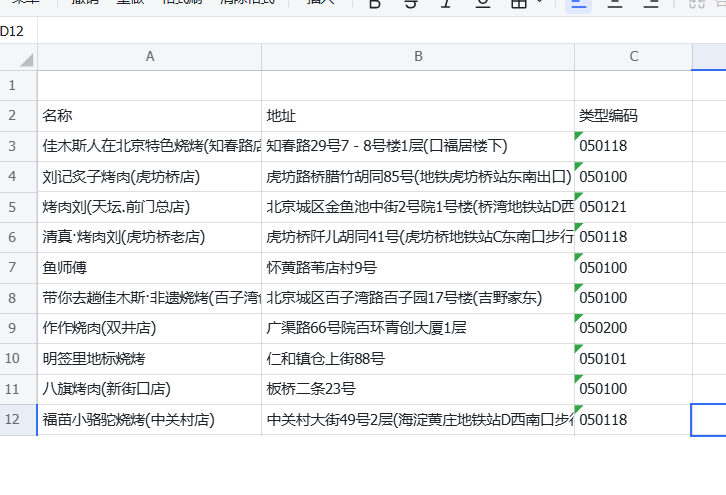Select cell 烤肉刘(天坛.前门总店)

coord(150,207)
